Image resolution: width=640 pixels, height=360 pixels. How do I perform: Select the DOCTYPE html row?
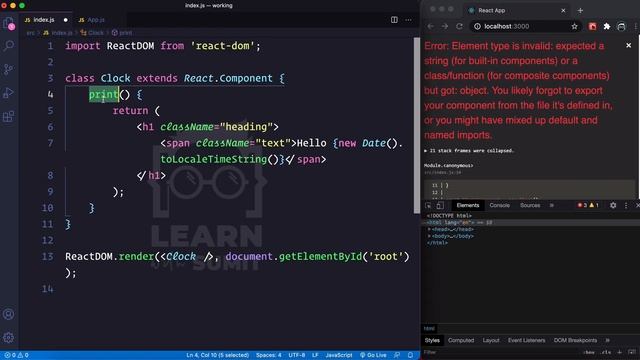tap(449, 216)
